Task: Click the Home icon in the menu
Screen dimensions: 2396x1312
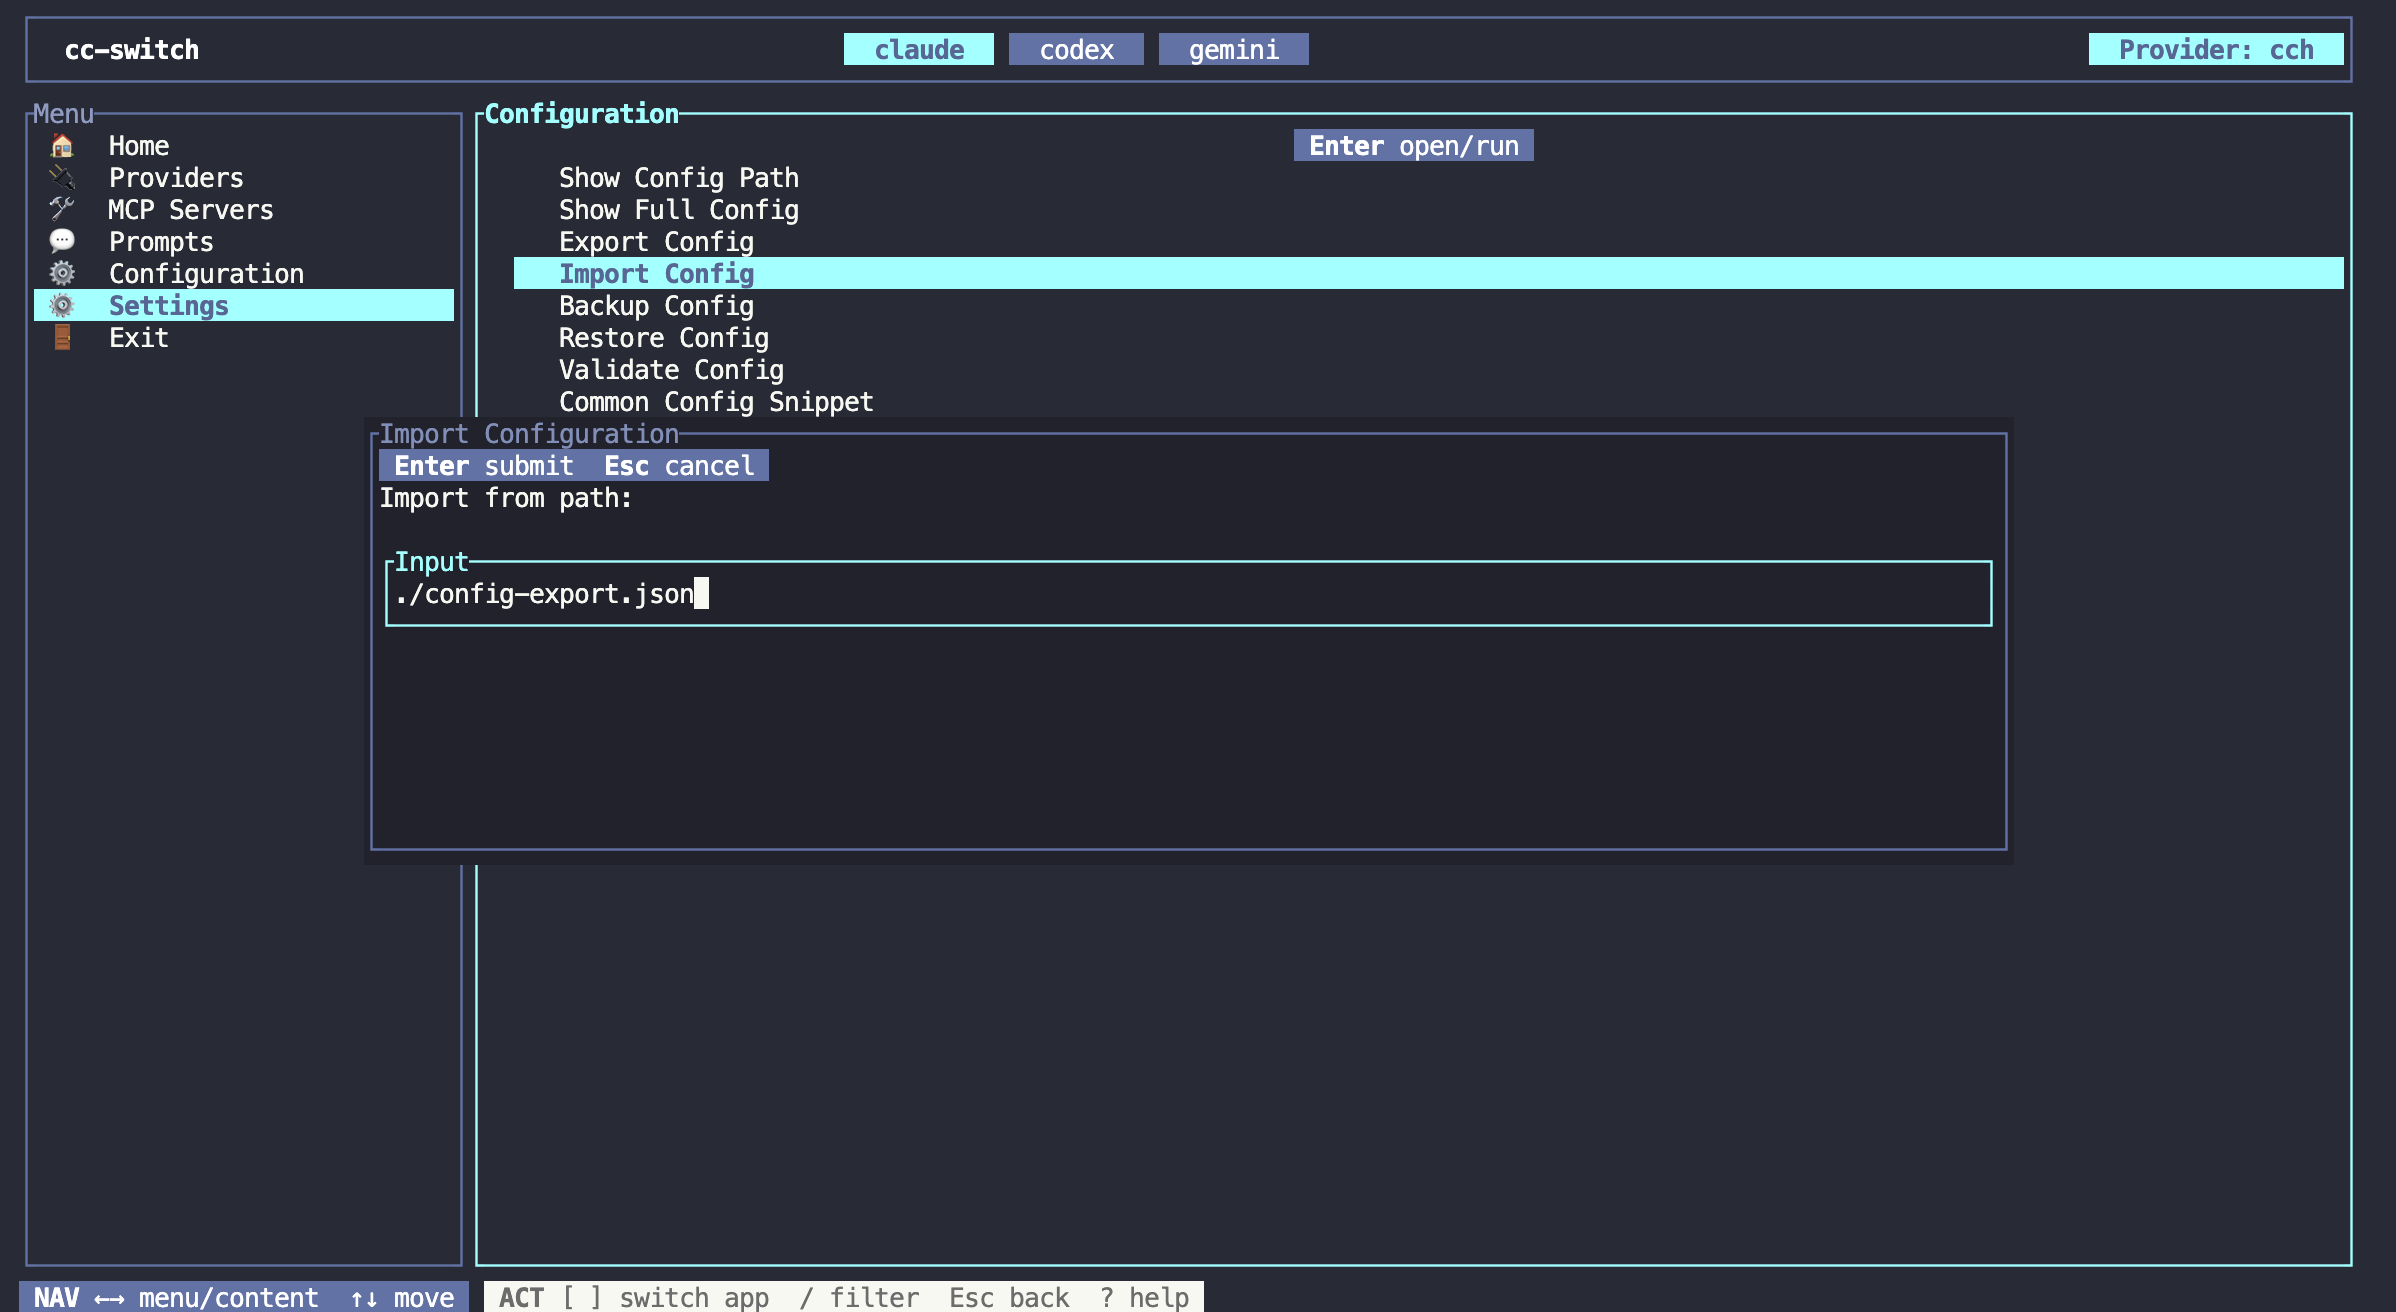Action: (x=62, y=145)
